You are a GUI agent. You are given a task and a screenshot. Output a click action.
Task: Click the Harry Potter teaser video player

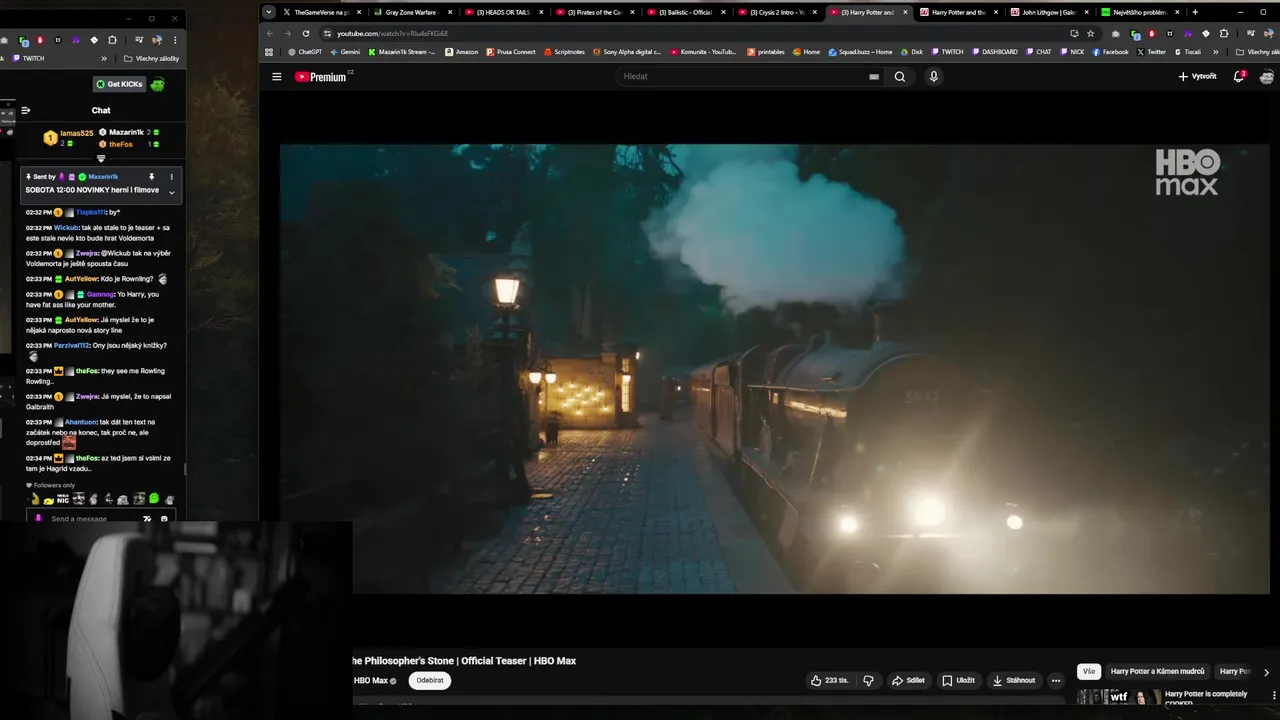pos(774,368)
